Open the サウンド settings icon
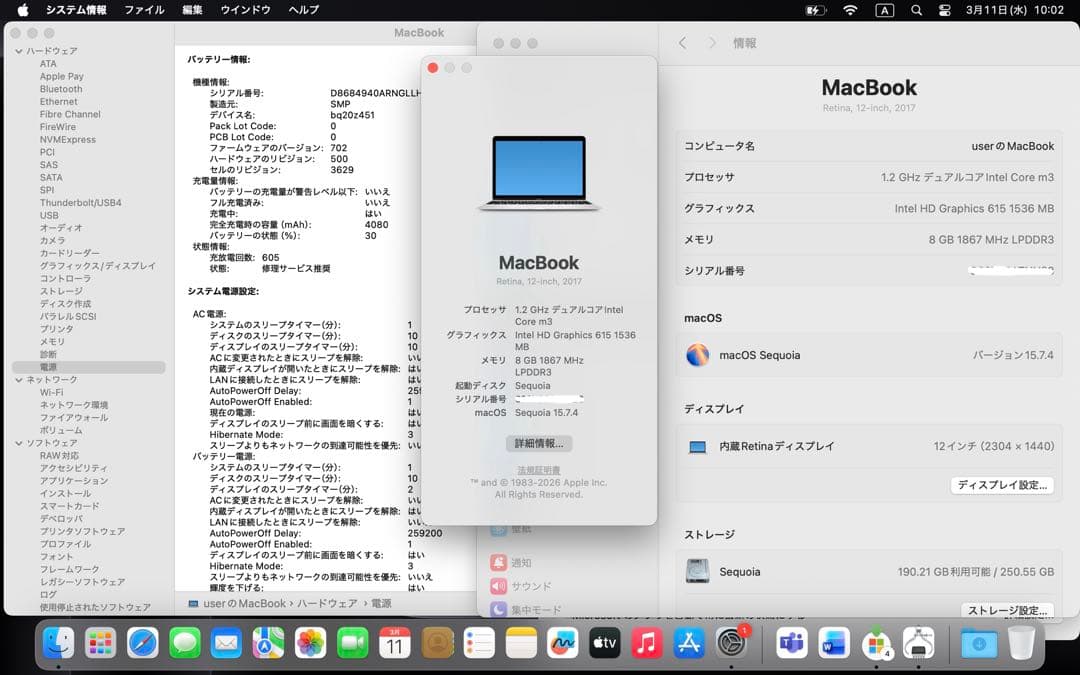Image resolution: width=1080 pixels, height=675 pixels. pos(497,586)
